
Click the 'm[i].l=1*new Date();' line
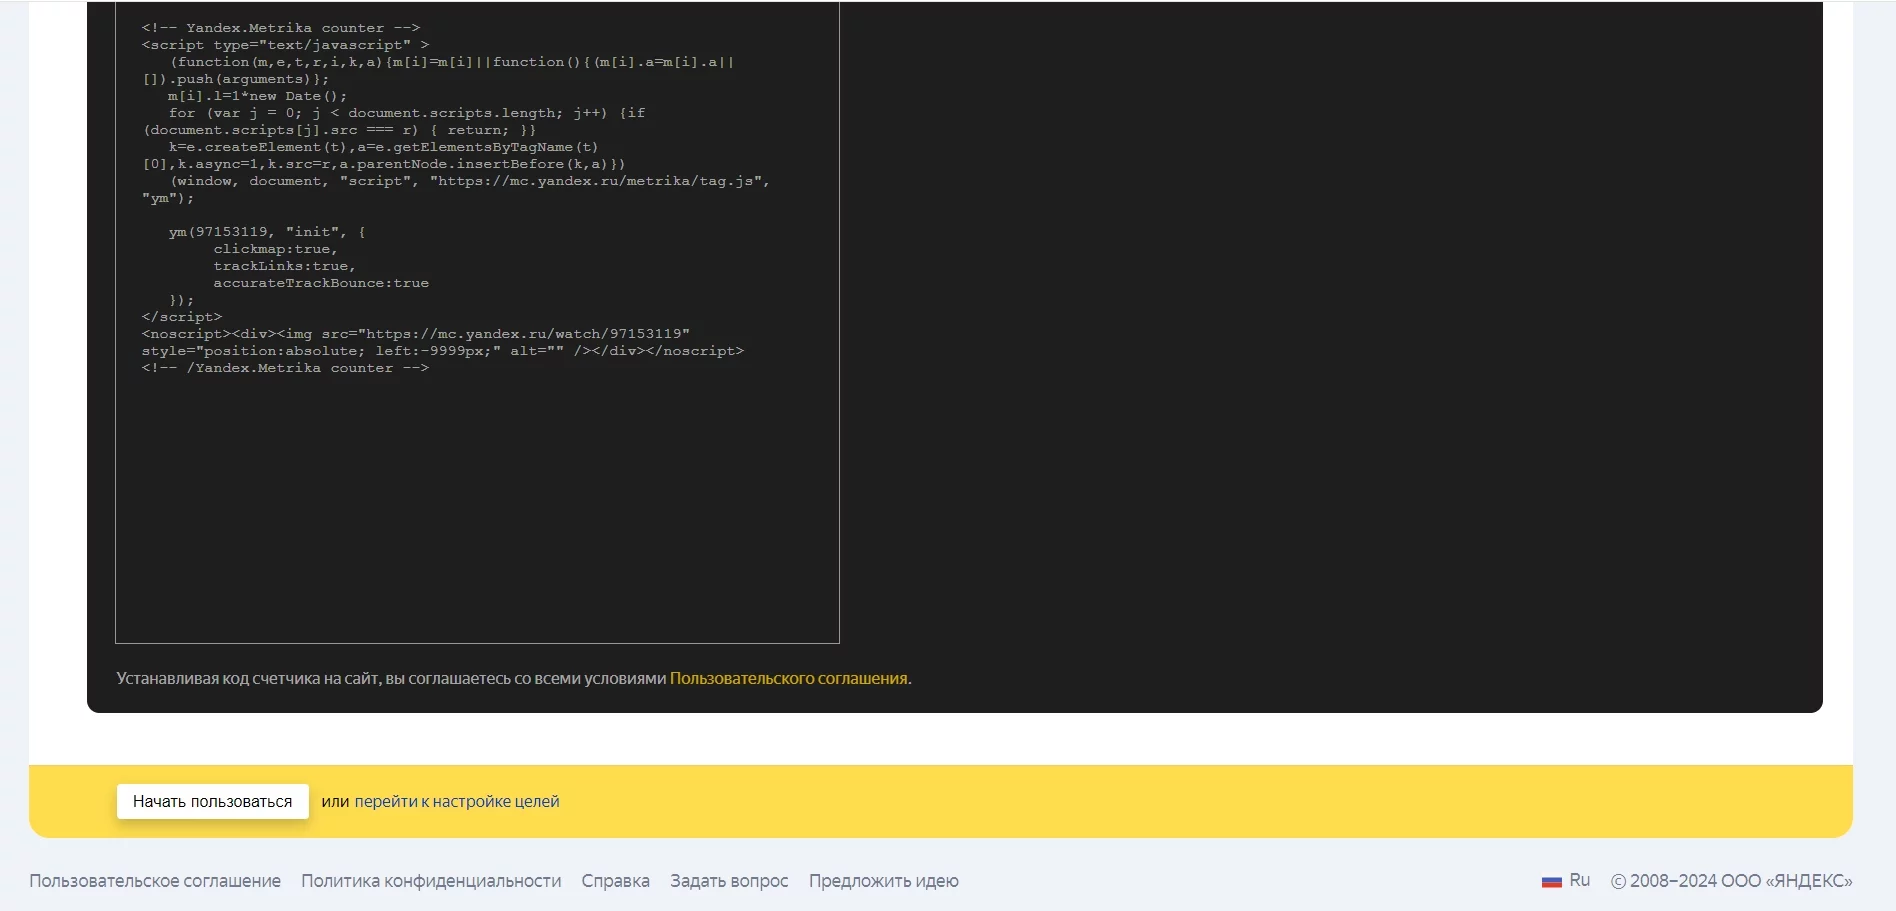click(257, 96)
